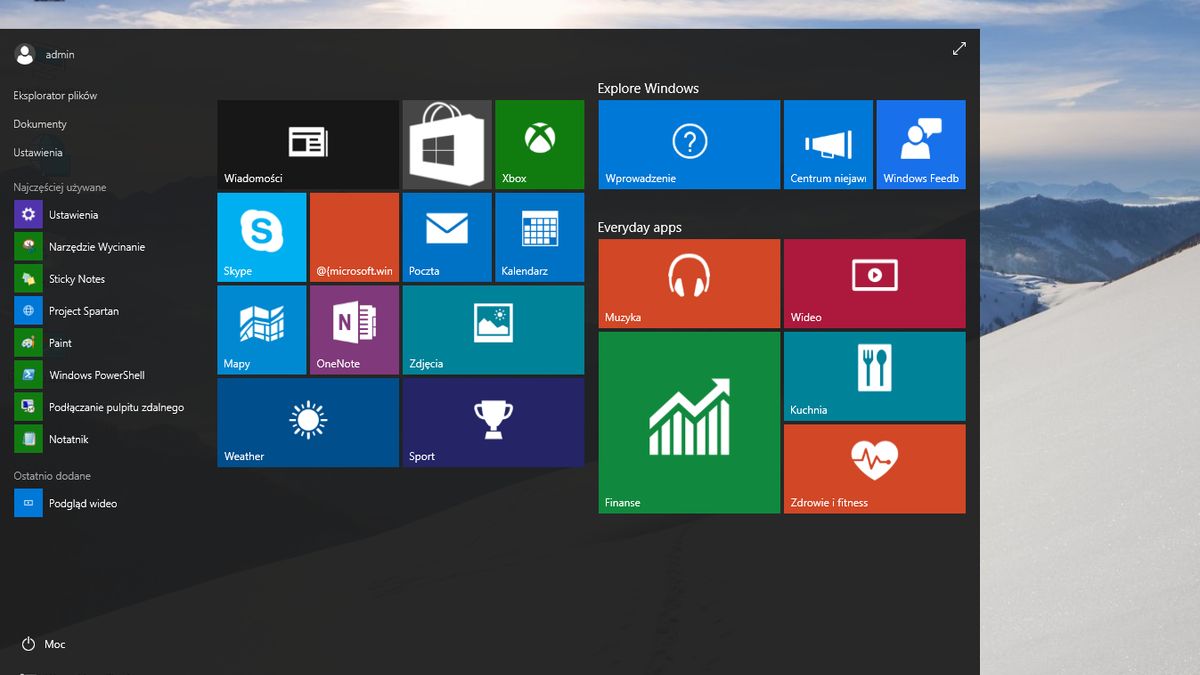Open the Sport trophy tile

(493, 422)
